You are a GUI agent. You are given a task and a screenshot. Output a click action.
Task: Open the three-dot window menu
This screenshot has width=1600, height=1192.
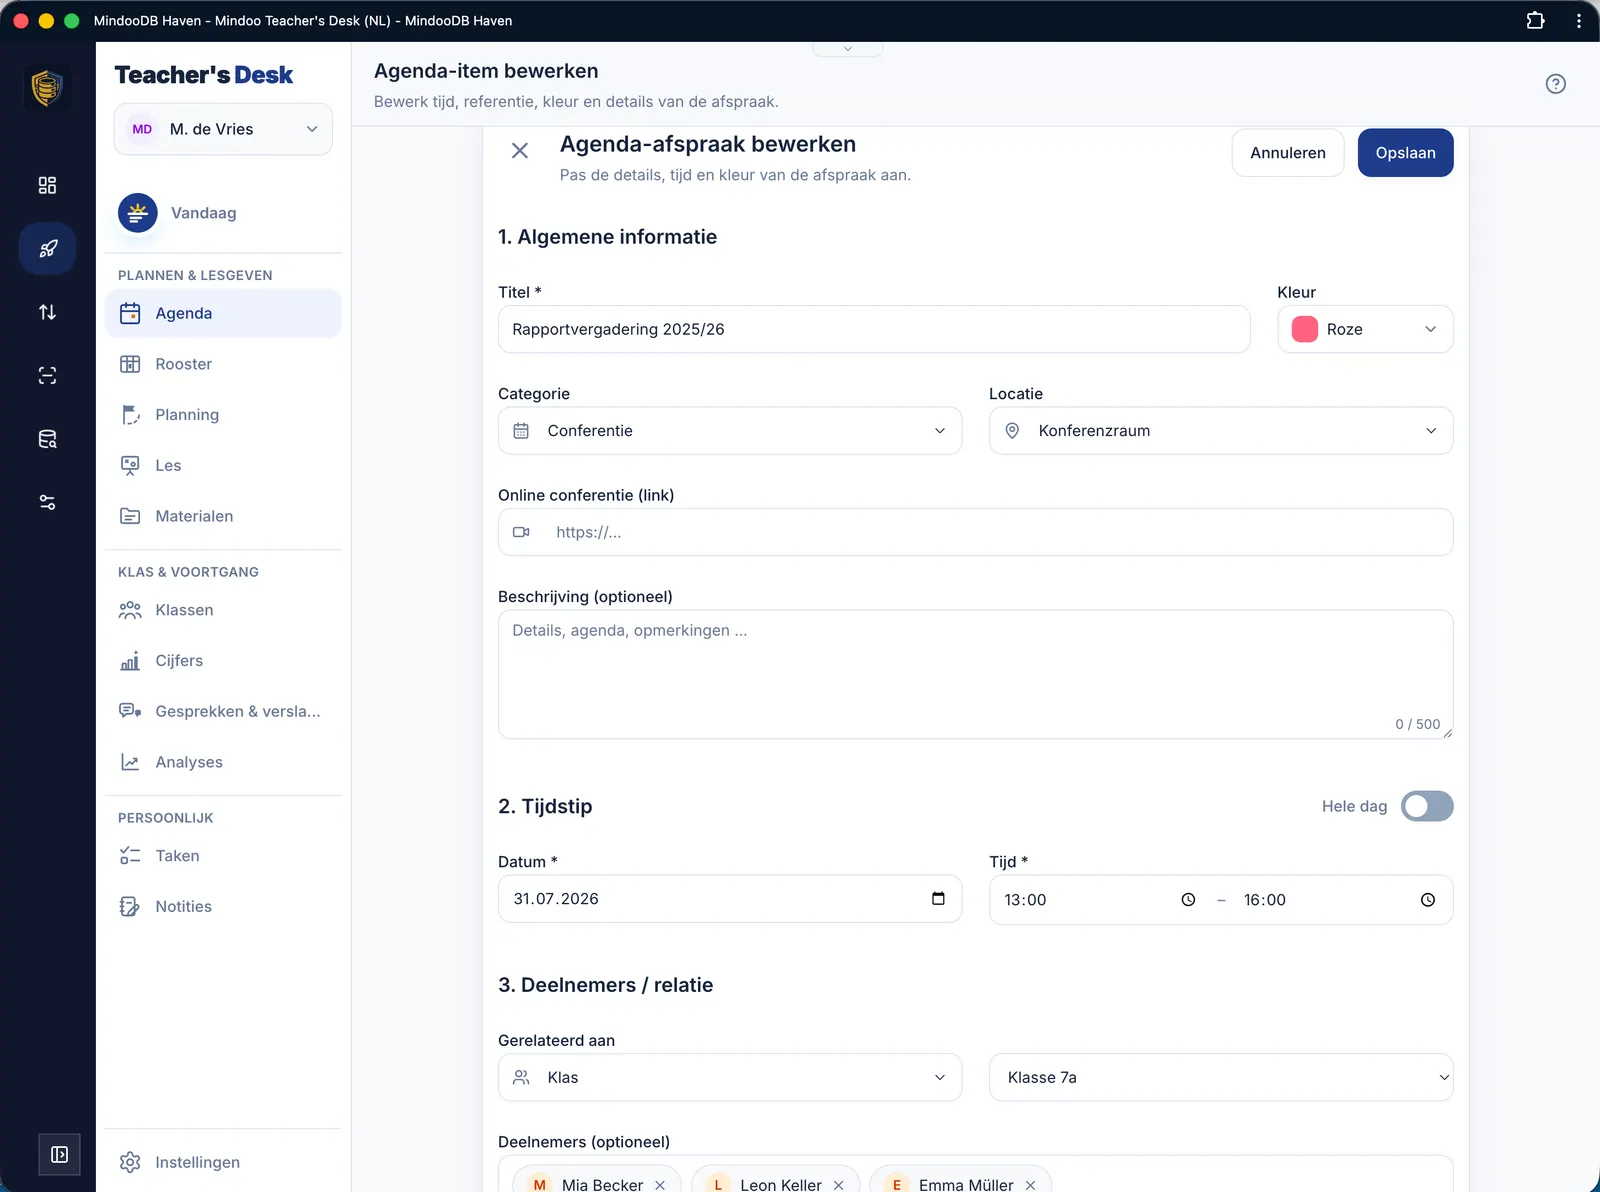click(1579, 20)
